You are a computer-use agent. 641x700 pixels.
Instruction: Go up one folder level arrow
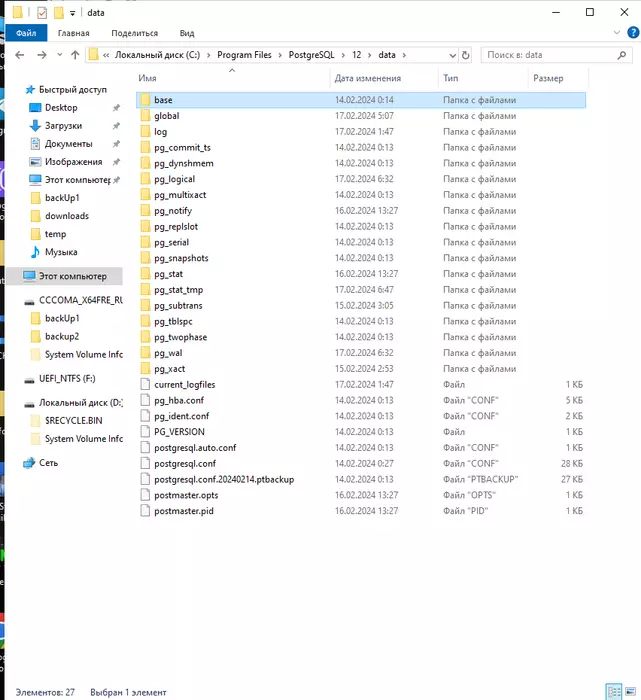(x=75, y=55)
